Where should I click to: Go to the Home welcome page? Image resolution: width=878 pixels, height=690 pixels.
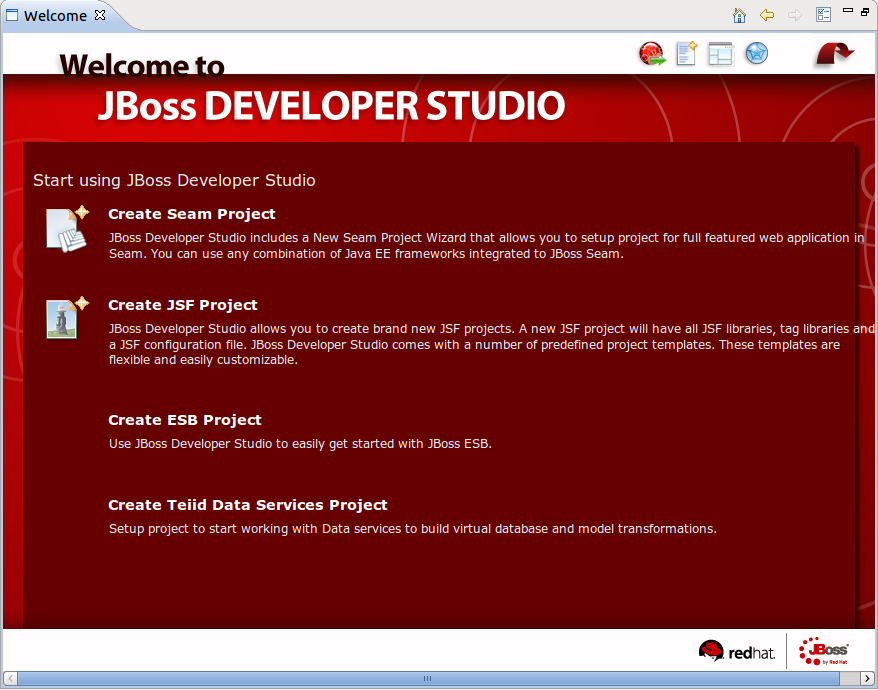[x=739, y=15]
